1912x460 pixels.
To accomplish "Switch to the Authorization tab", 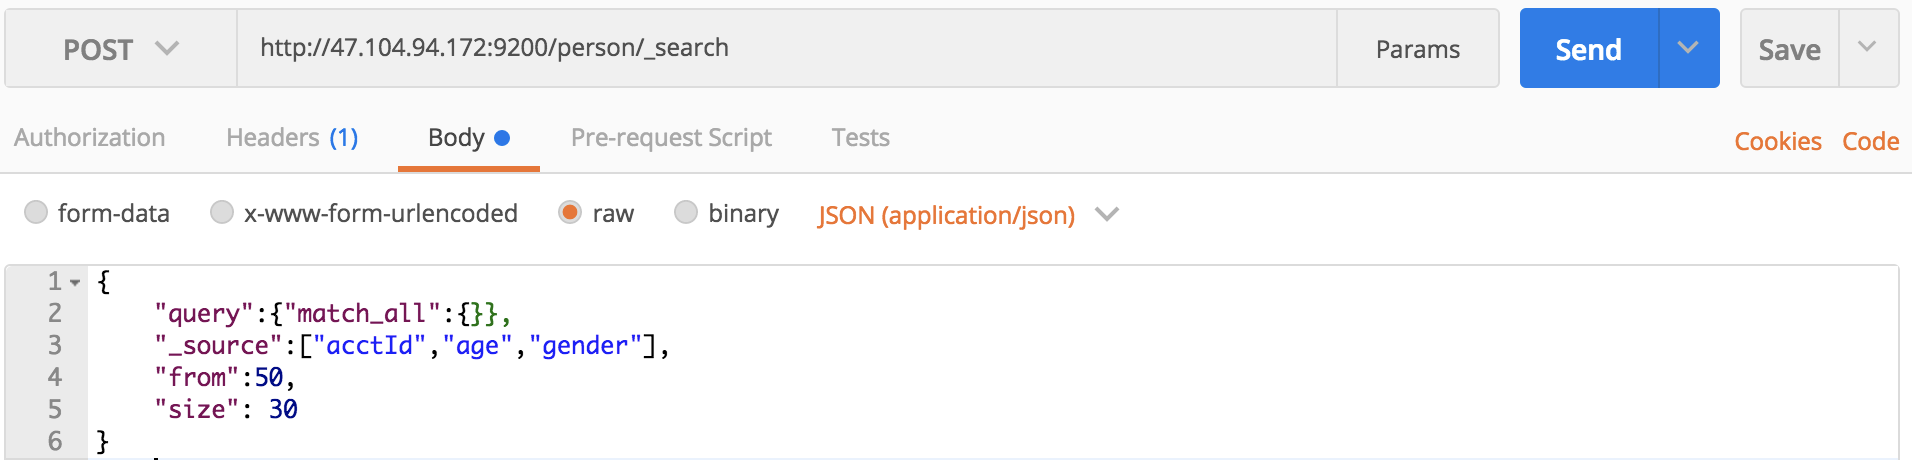I will (90, 138).
